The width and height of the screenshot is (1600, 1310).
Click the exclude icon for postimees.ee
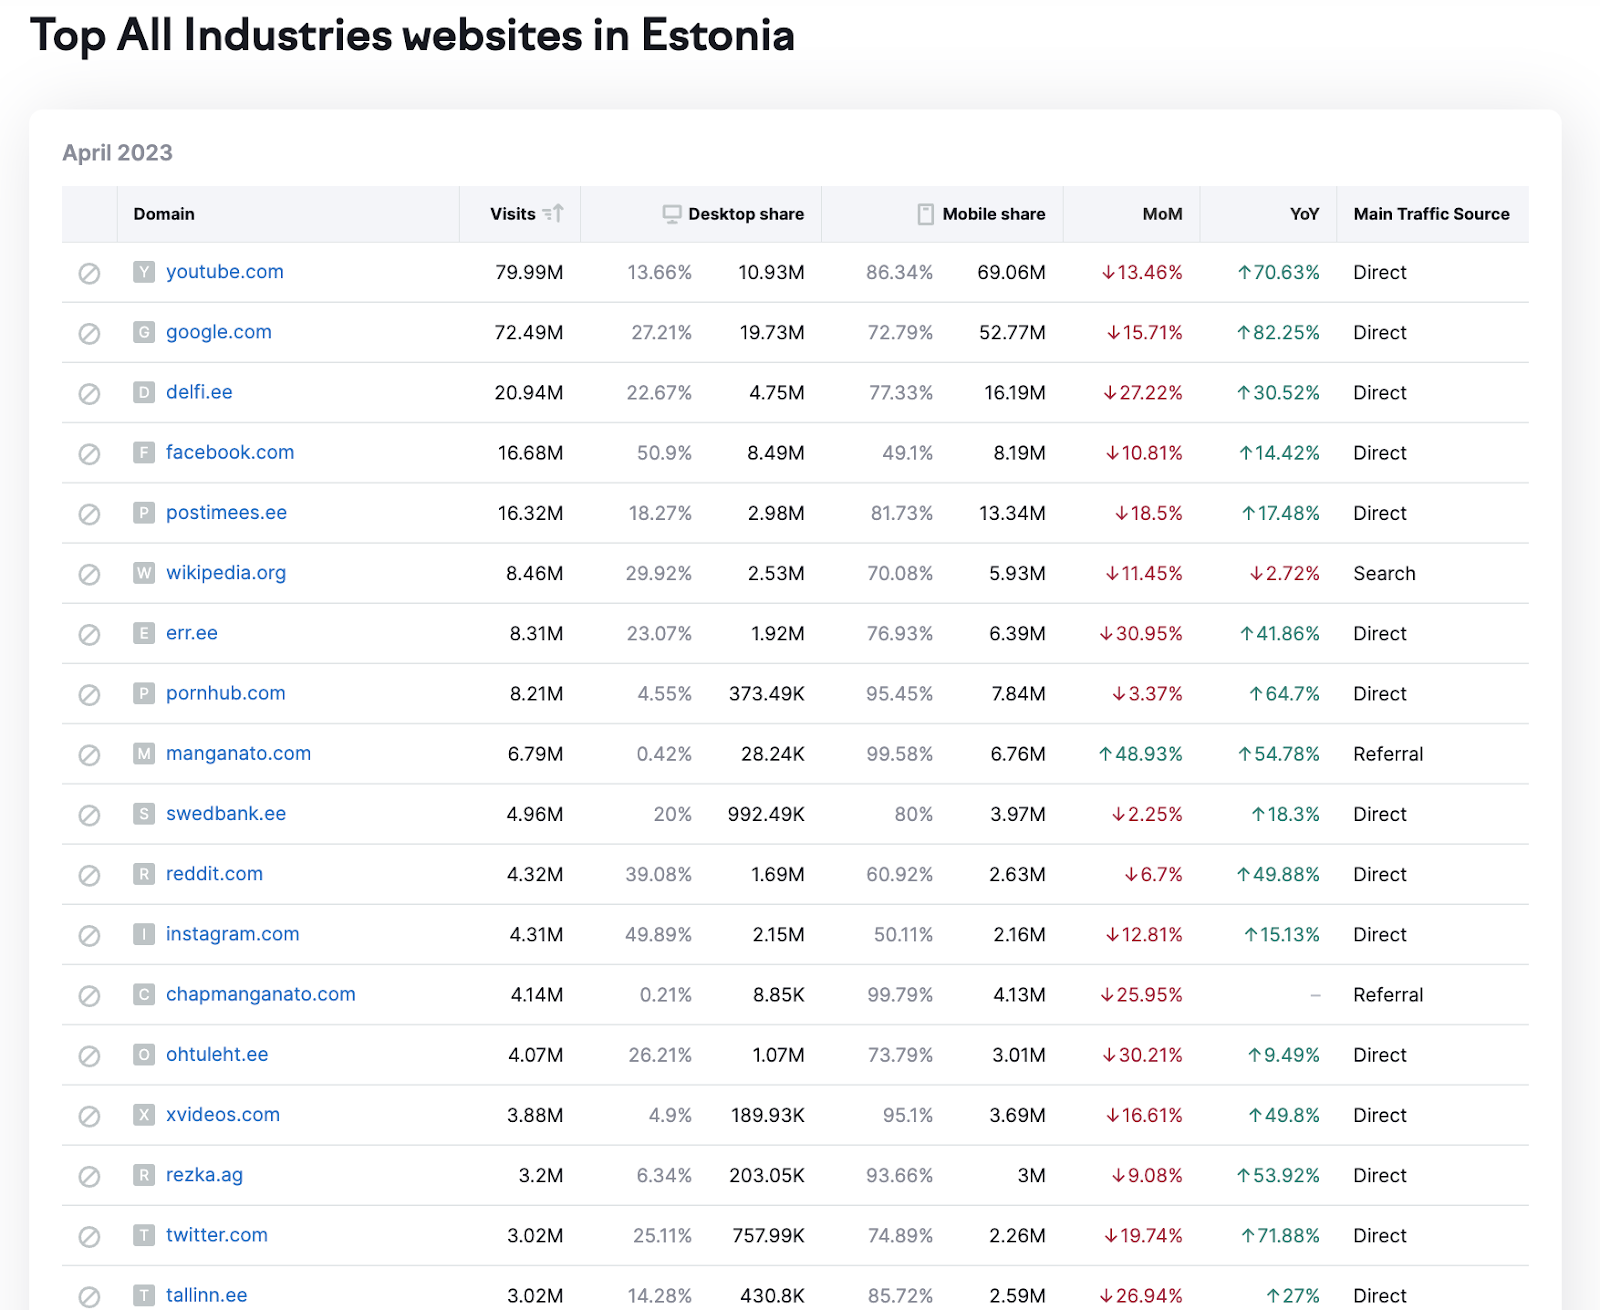pyautogui.click(x=89, y=514)
